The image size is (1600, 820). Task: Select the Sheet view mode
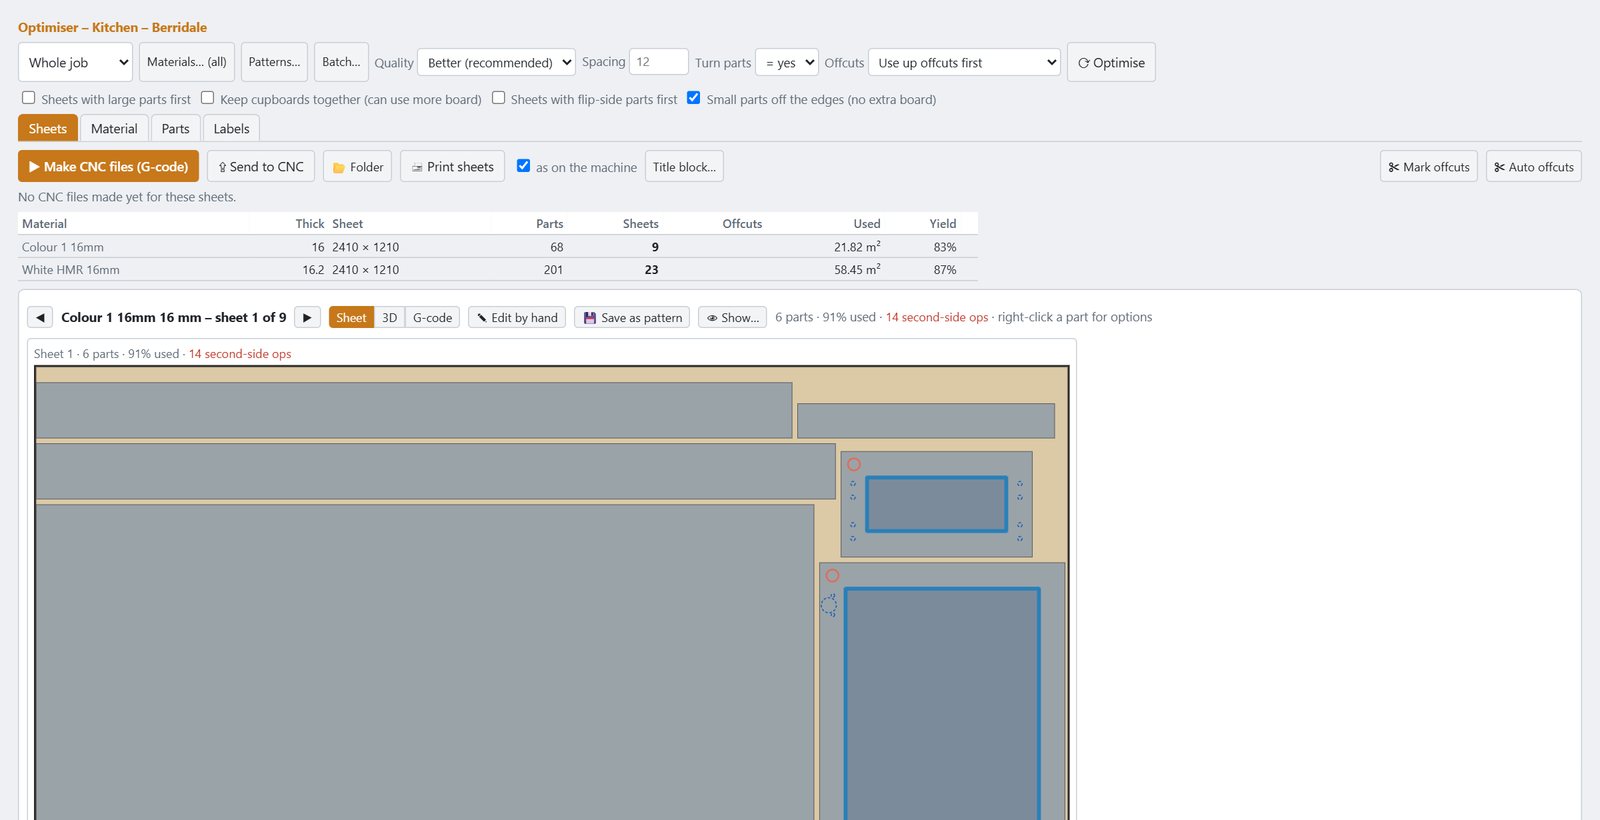(x=351, y=317)
